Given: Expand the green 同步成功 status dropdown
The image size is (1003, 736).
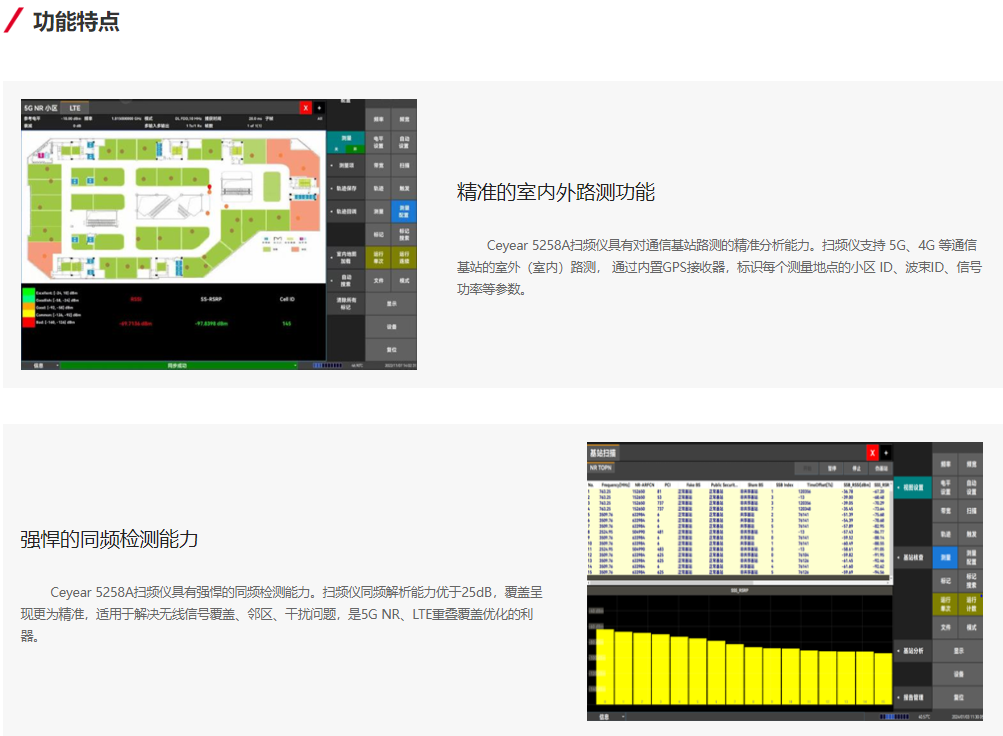Looking at the screenshot, I should coord(180,366).
